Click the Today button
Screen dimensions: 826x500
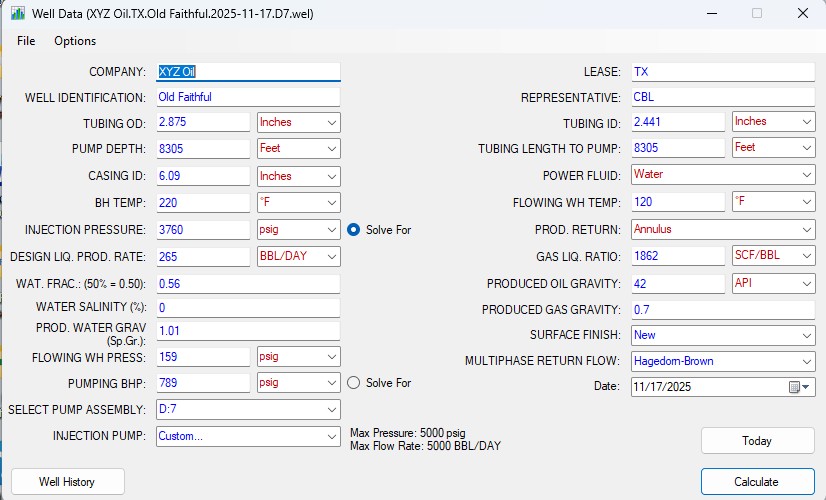[757, 441]
